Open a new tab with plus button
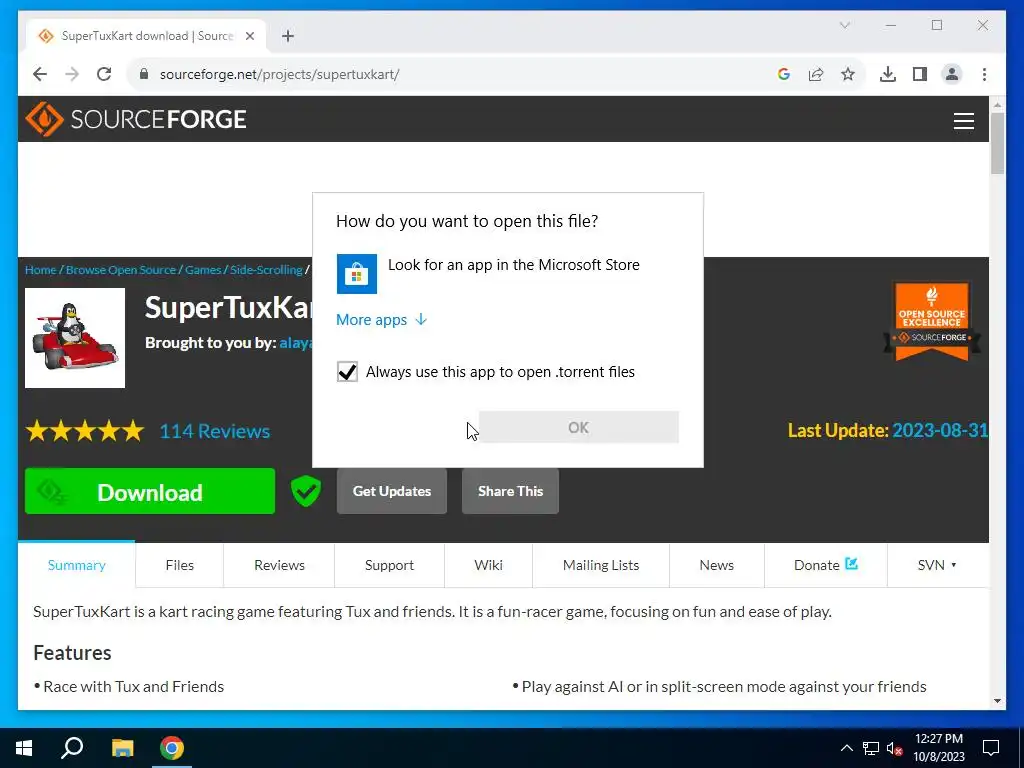Screen dimensions: 1024x768 (x=288, y=36)
